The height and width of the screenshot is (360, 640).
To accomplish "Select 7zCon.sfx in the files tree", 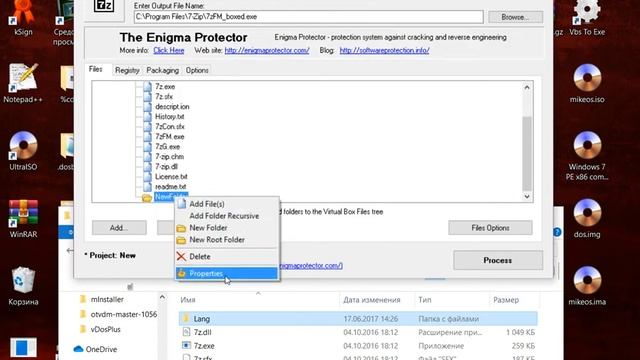I will coord(170,127).
